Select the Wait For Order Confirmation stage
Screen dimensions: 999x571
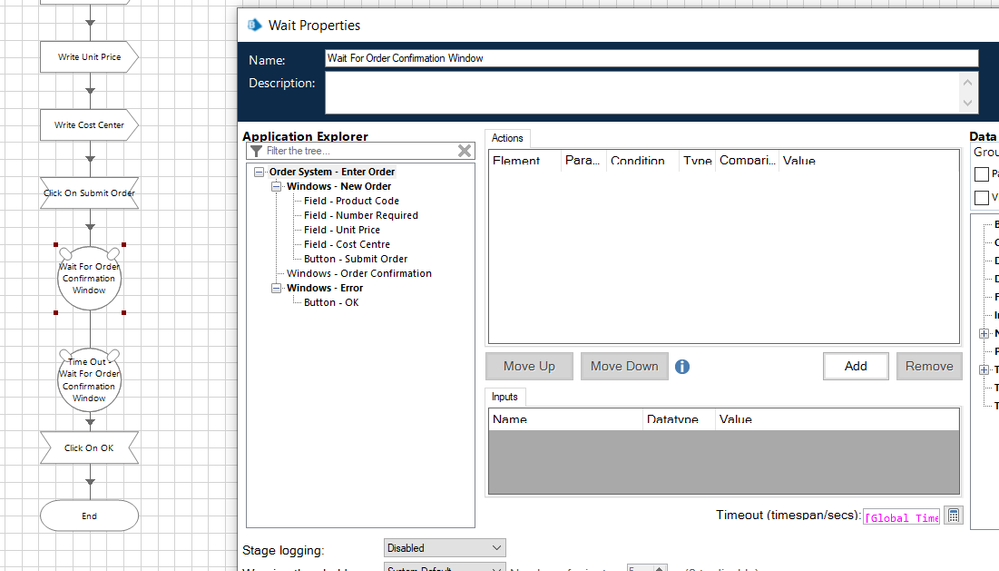pos(89,279)
